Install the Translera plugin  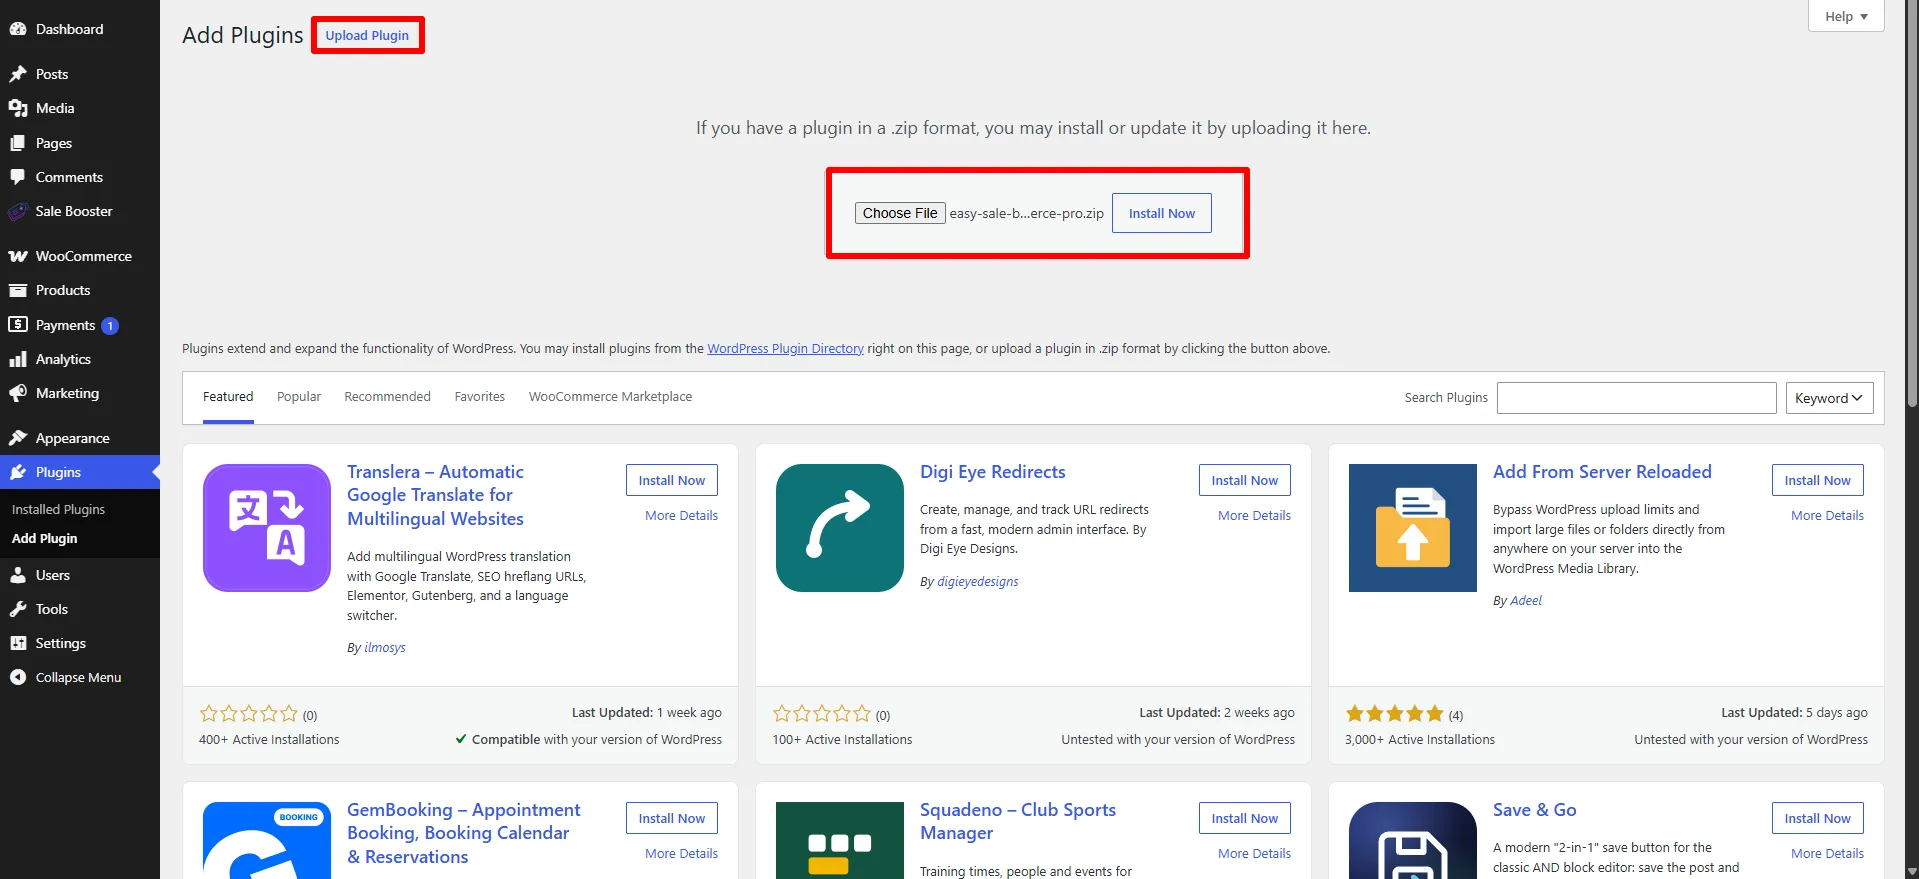click(672, 480)
